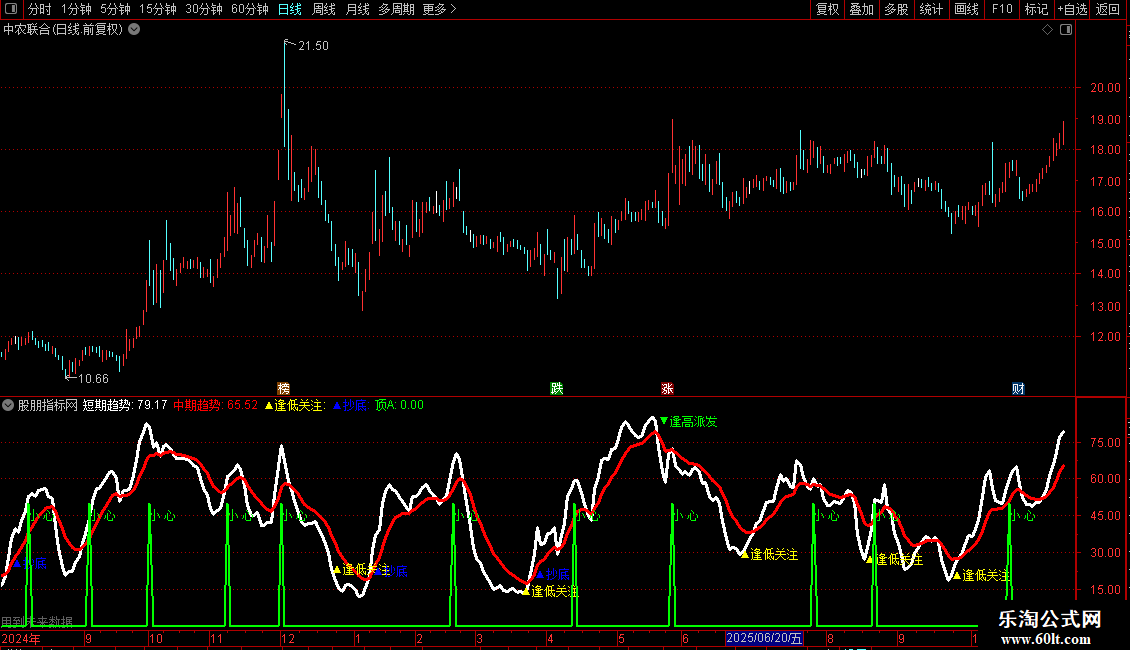
Task: Click the red 涨 marker below the chart
Action: pos(667,388)
